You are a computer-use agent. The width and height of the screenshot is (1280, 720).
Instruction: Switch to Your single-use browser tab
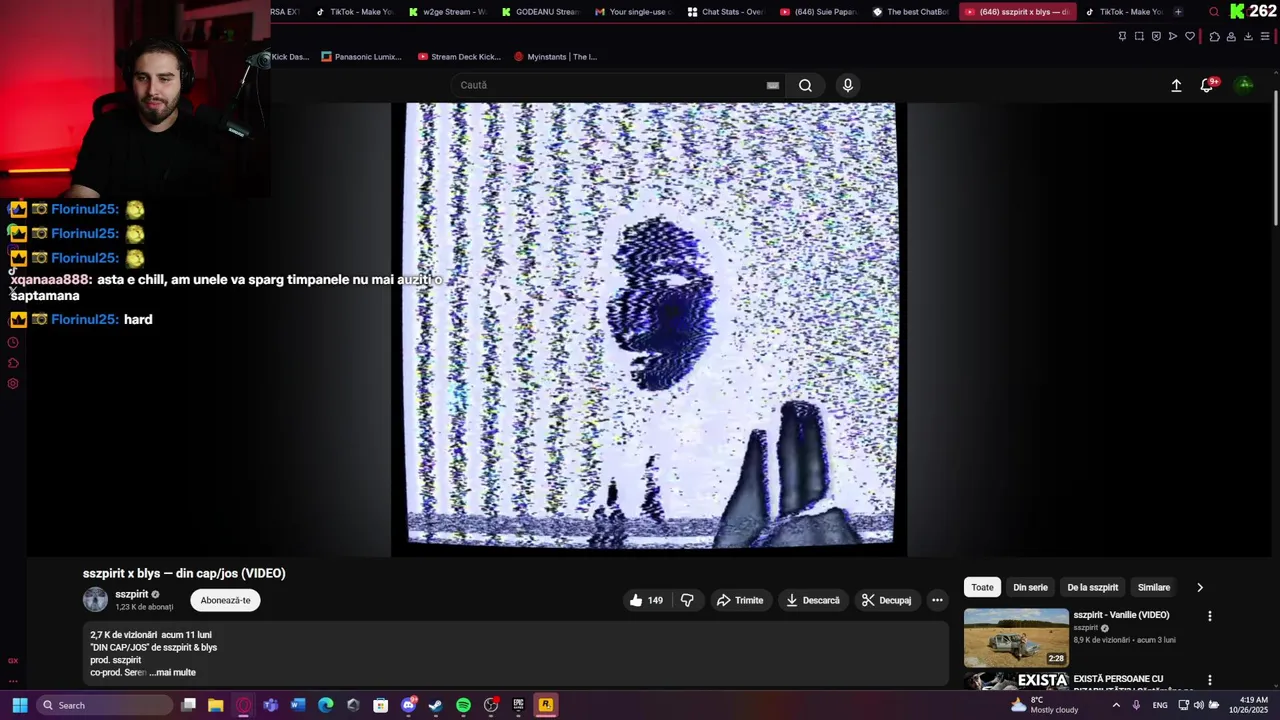tap(633, 12)
